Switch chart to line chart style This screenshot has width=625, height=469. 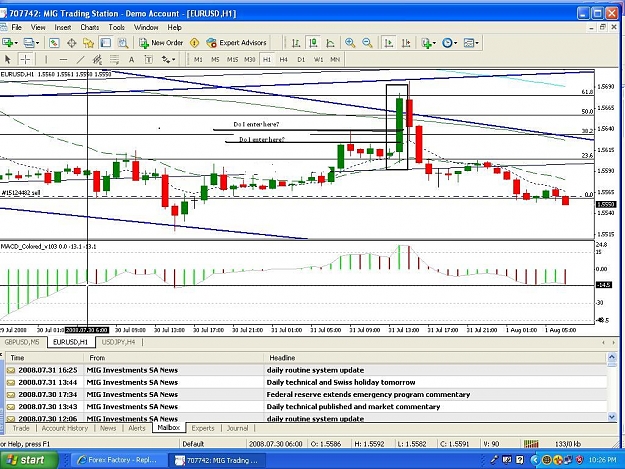(x=330, y=43)
